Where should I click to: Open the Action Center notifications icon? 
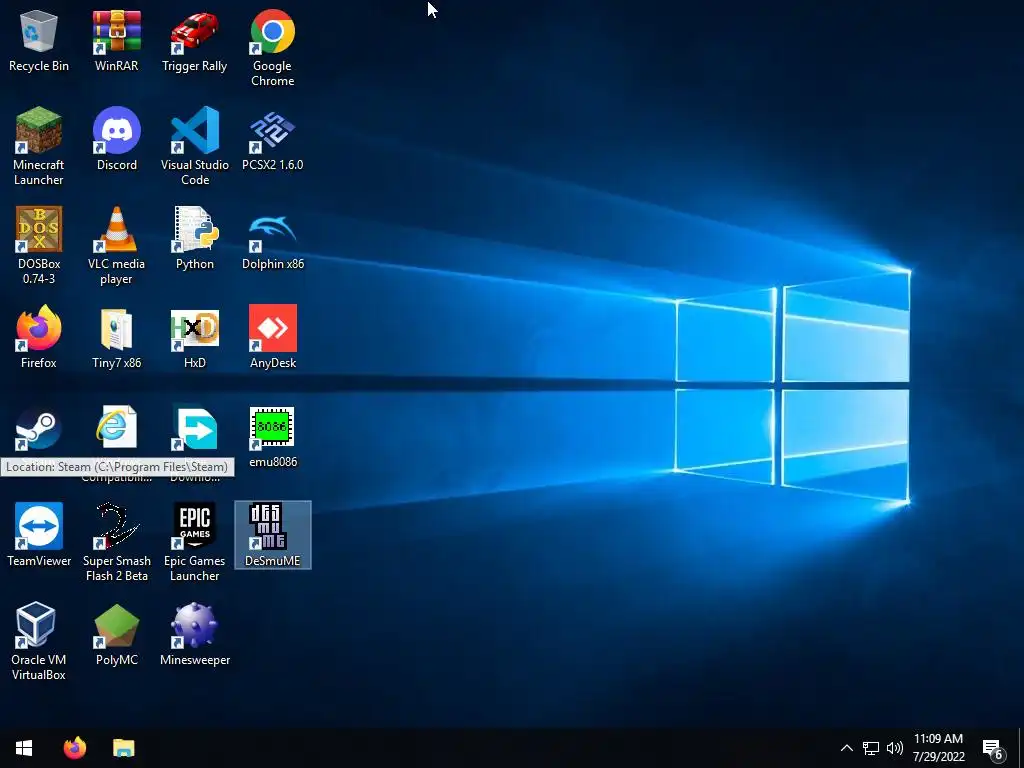(x=993, y=749)
